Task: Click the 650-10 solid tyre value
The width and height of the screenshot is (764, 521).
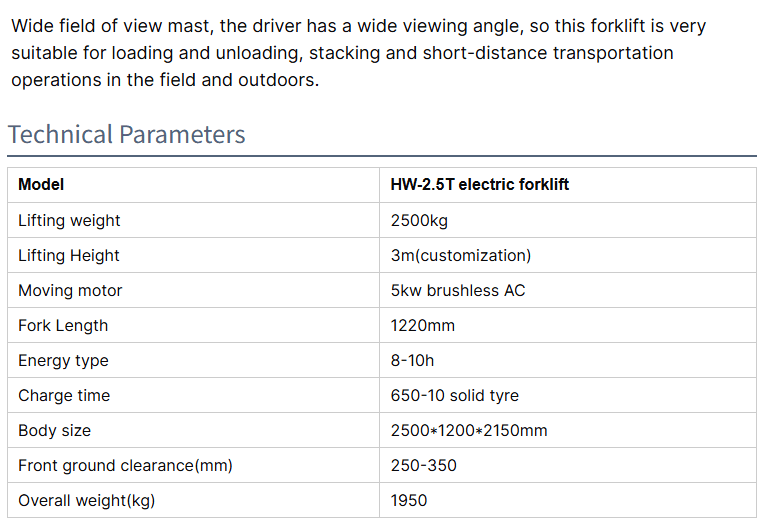Action: 455,395
